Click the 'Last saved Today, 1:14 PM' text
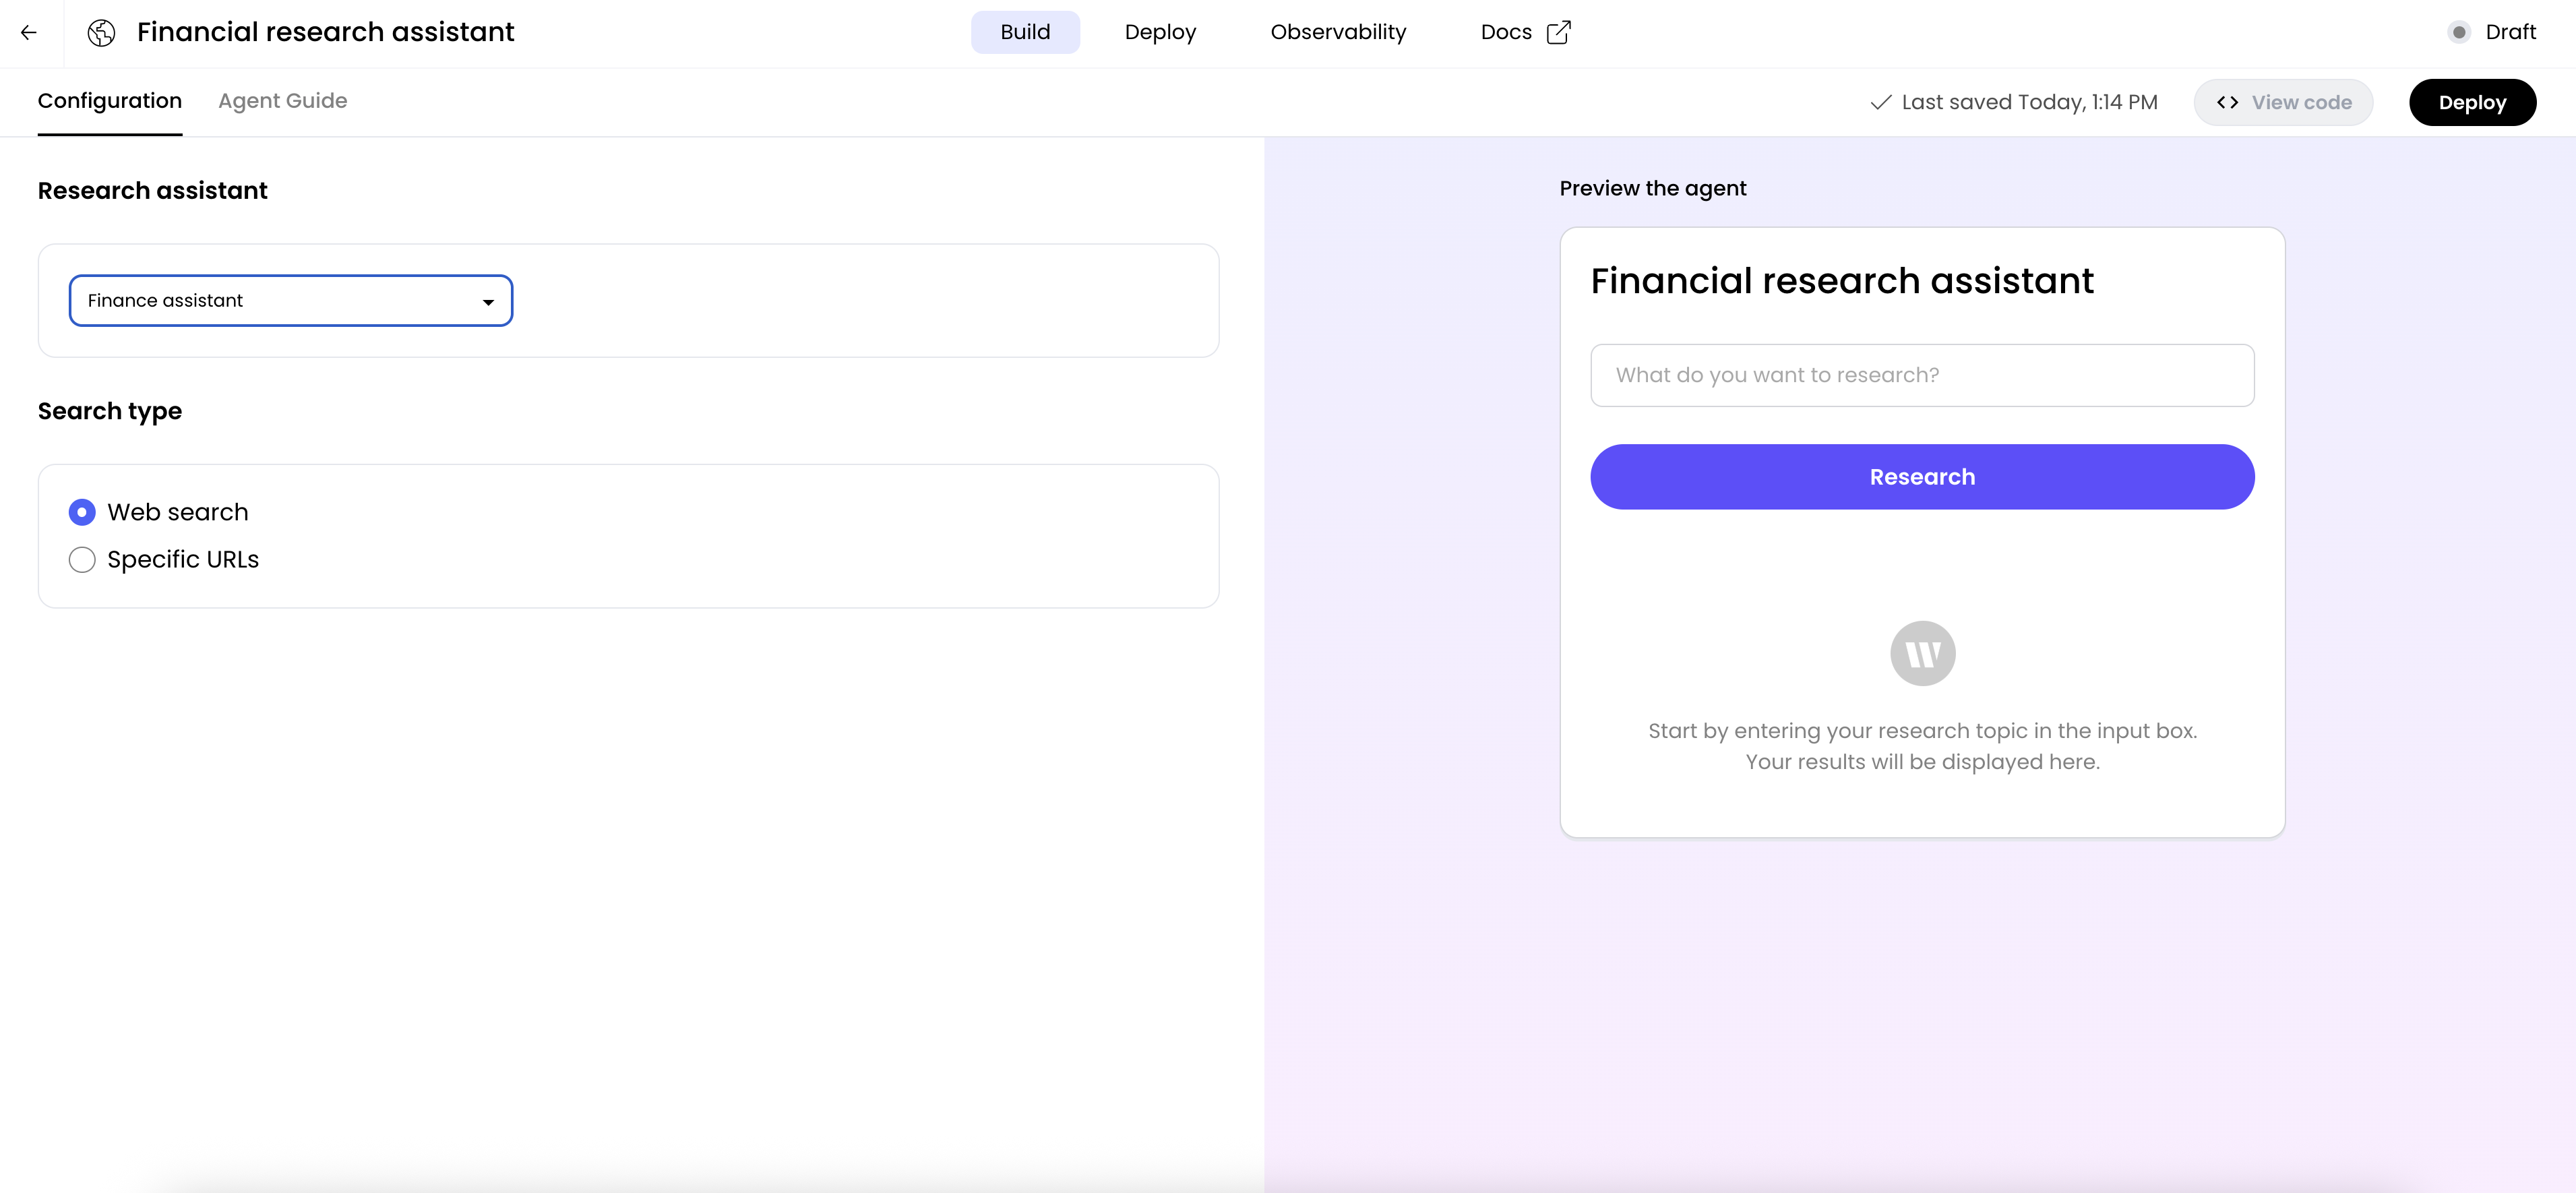Viewport: 2576px width, 1193px height. [x=2029, y=102]
